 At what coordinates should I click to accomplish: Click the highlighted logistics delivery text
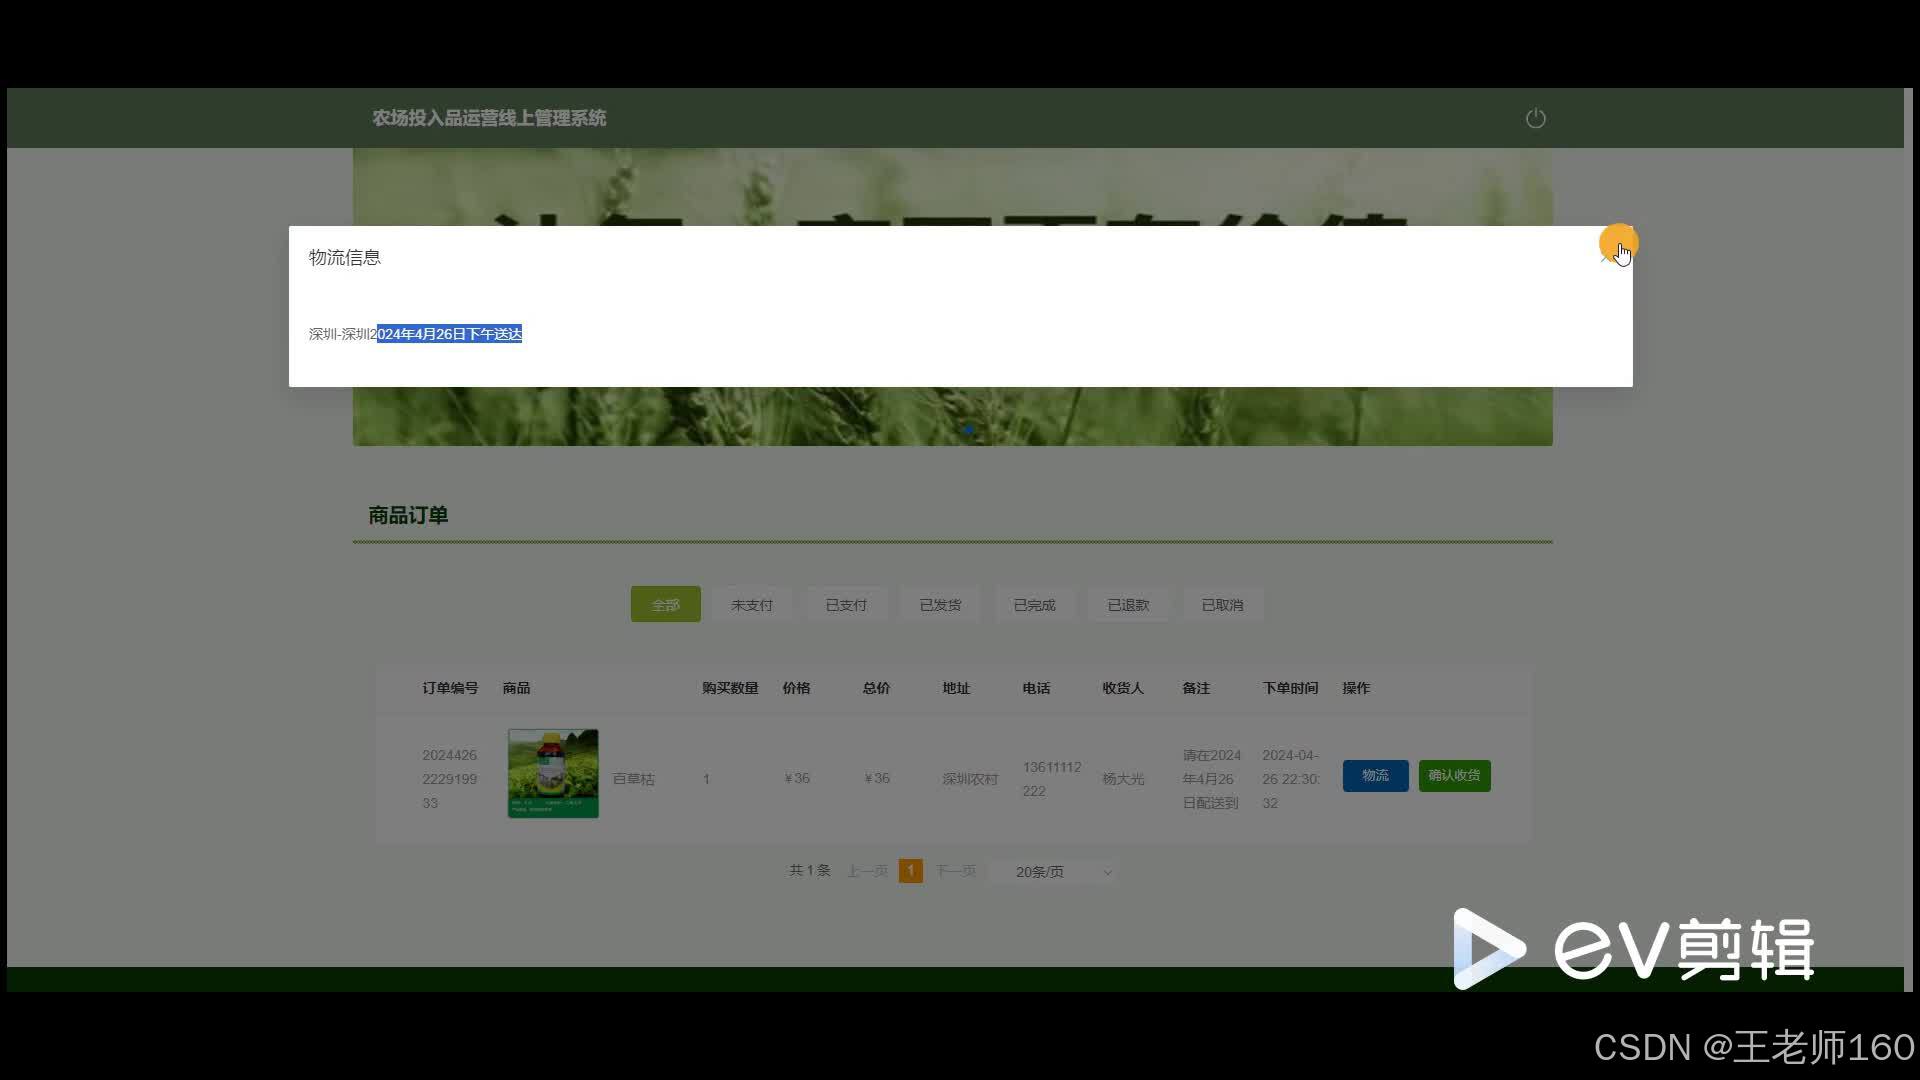(x=449, y=334)
